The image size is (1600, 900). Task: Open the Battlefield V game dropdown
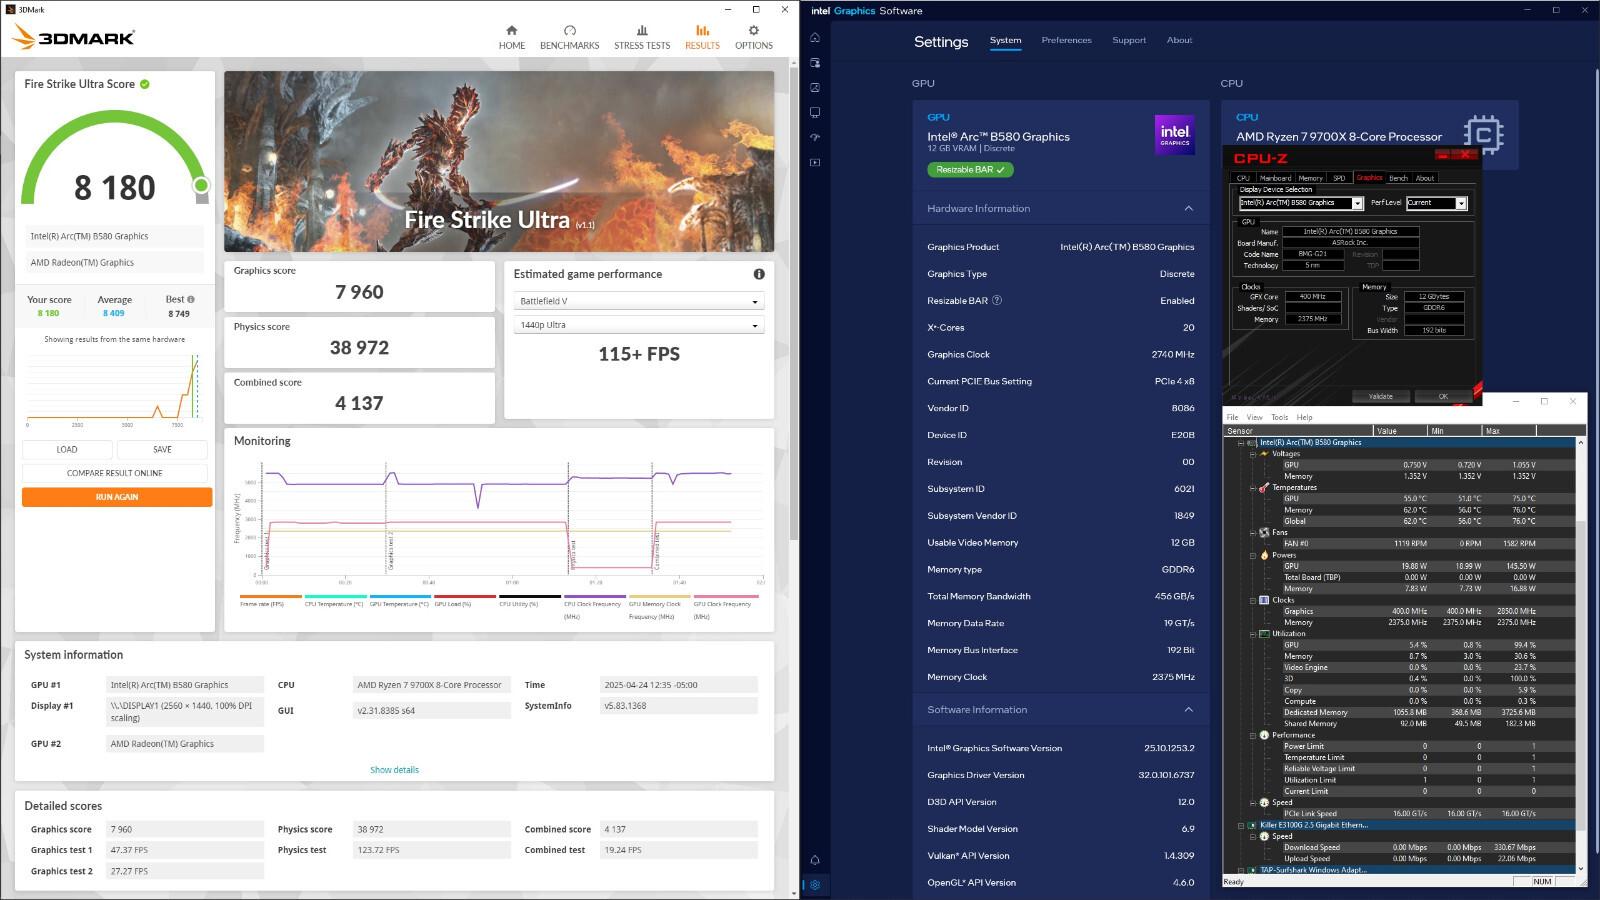tap(639, 301)
